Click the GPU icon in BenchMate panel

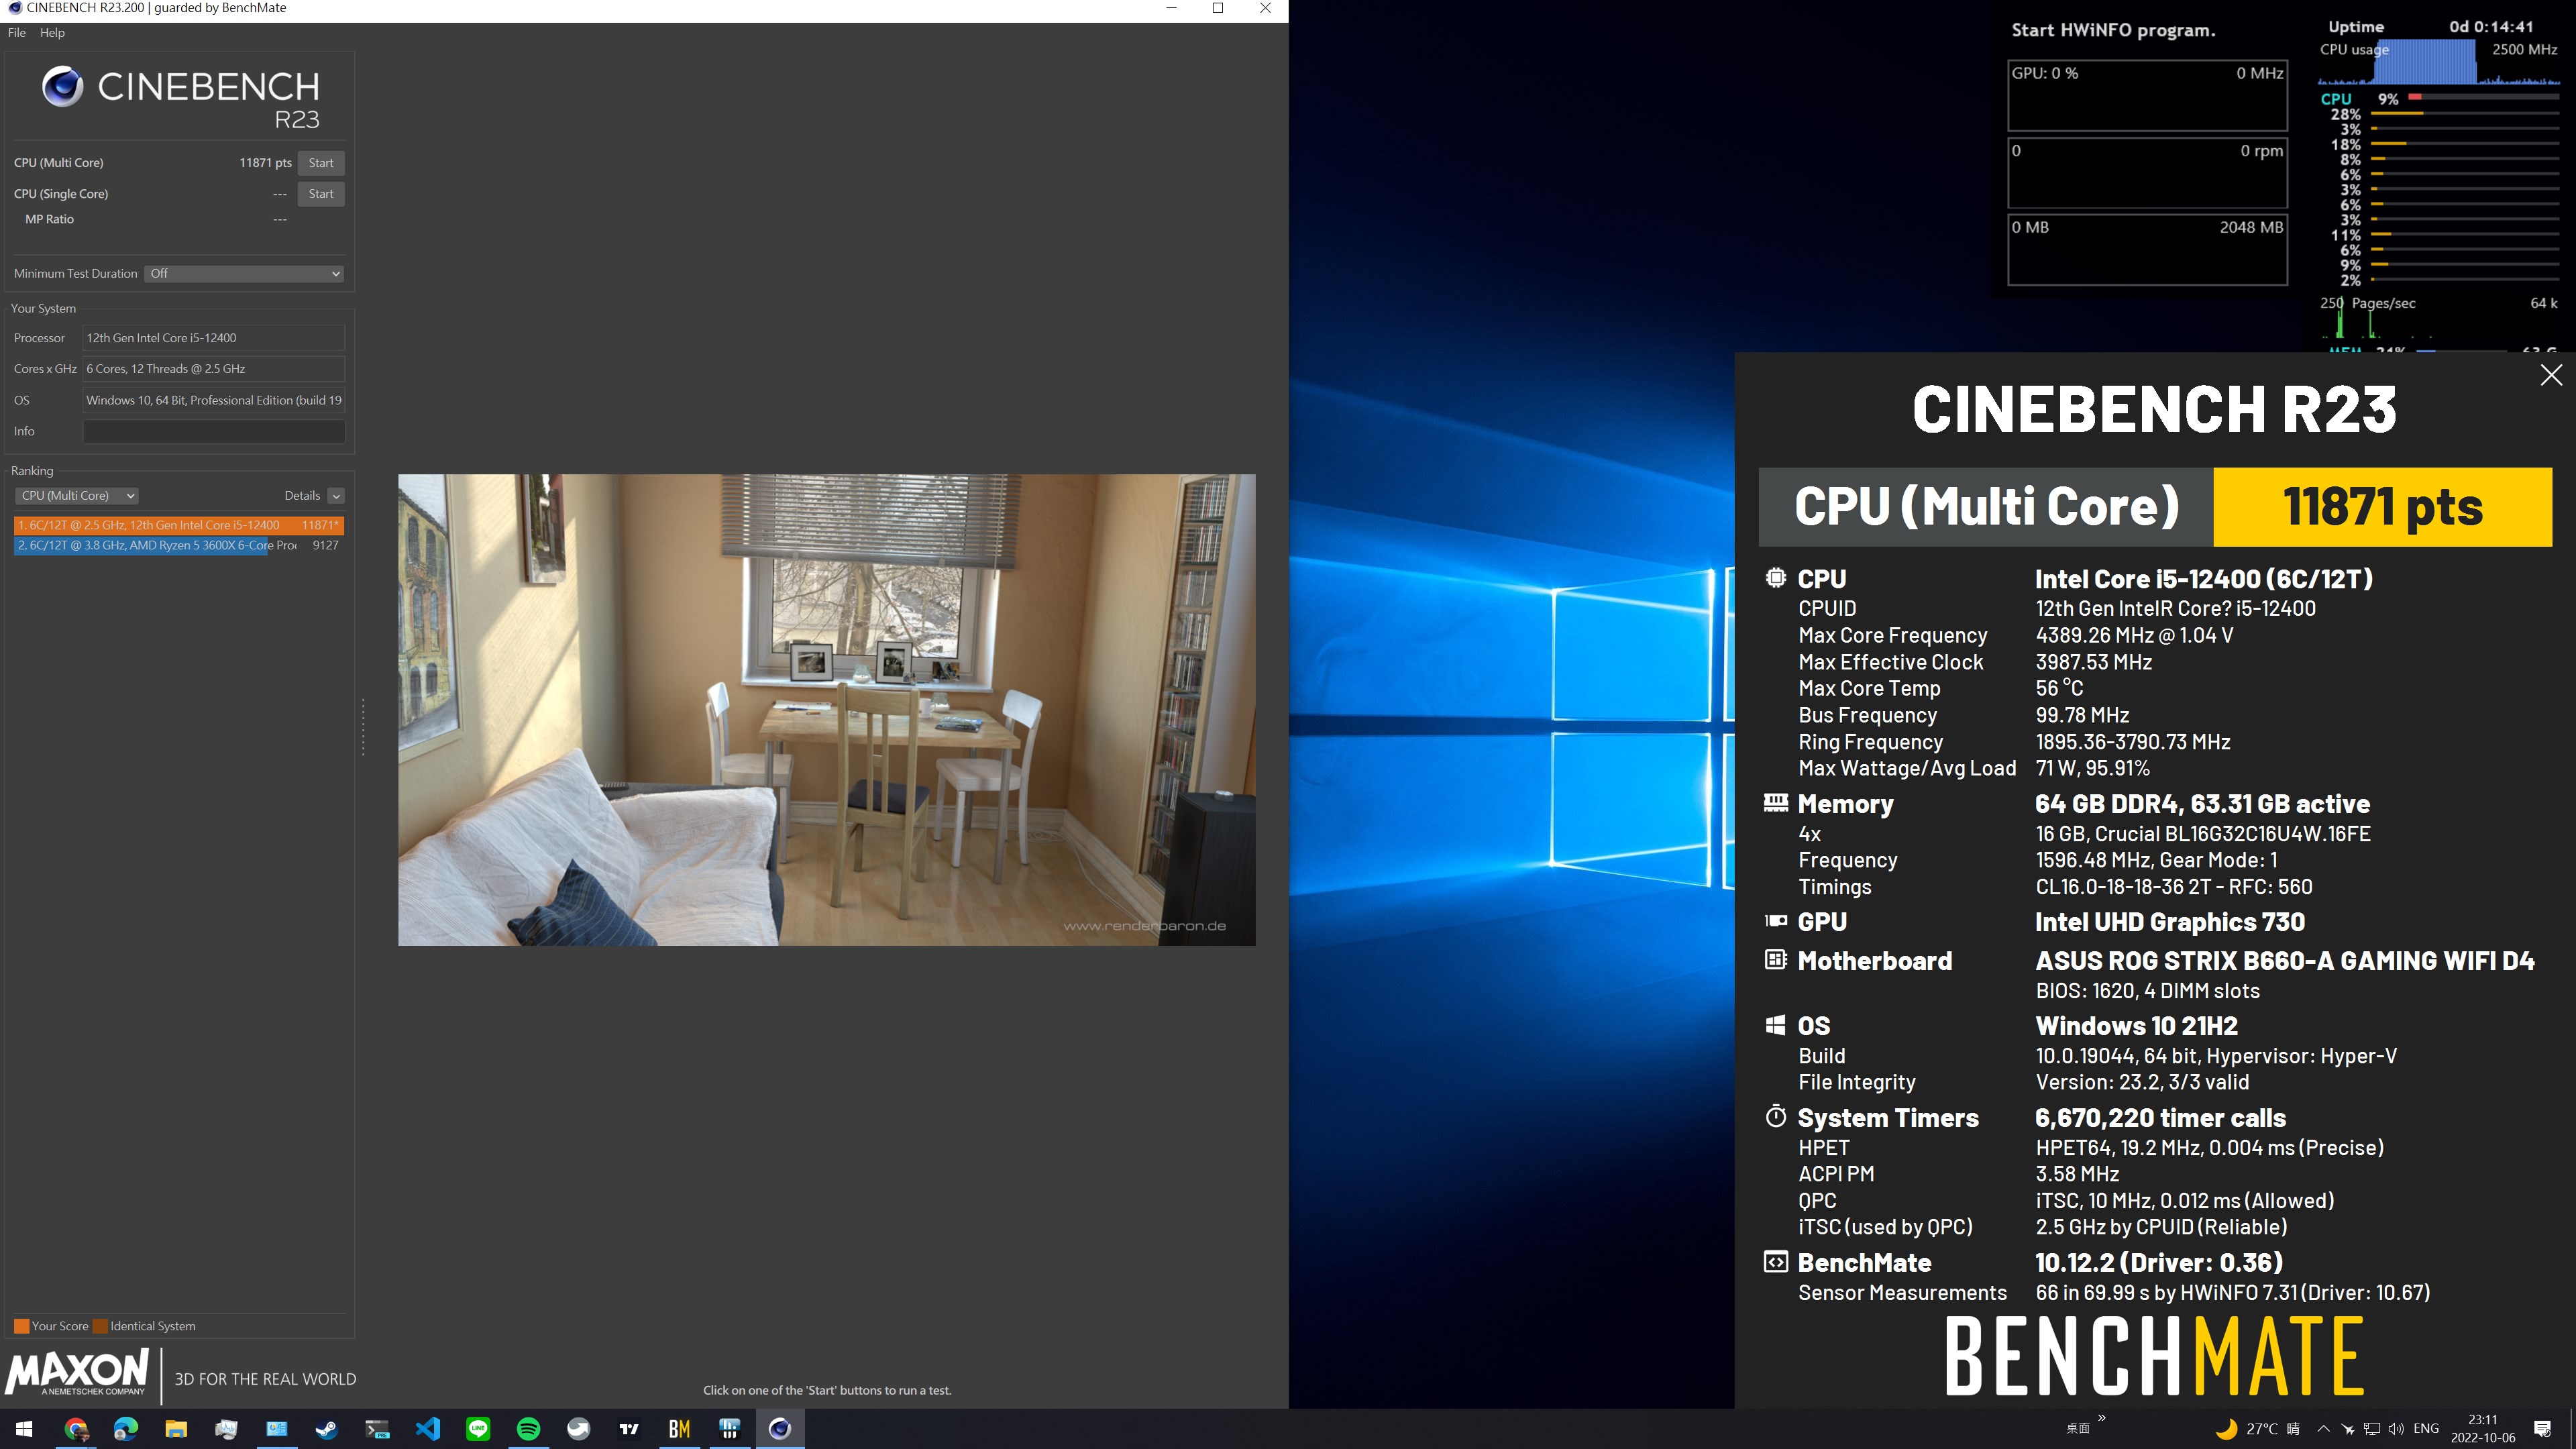(x=1775, y=921)
